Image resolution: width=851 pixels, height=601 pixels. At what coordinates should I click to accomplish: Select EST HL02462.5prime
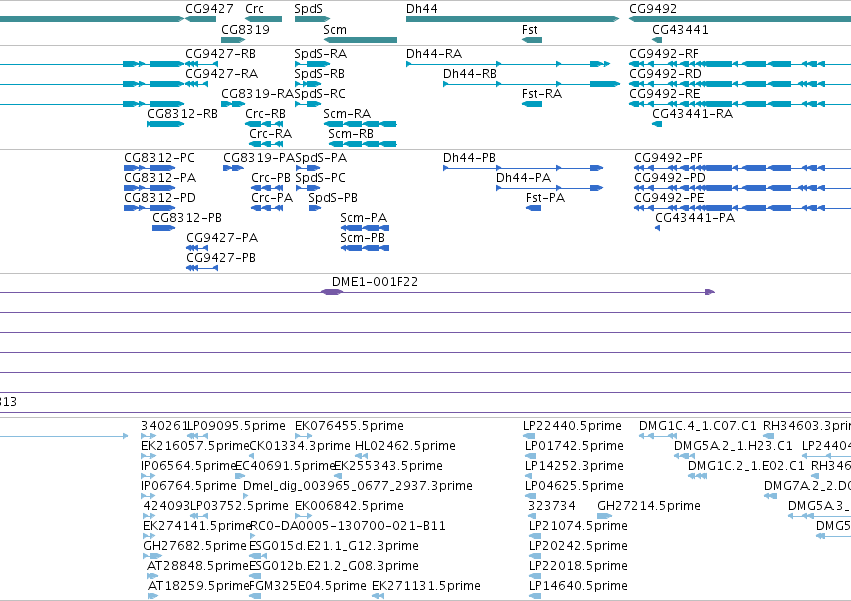(362, 456)
